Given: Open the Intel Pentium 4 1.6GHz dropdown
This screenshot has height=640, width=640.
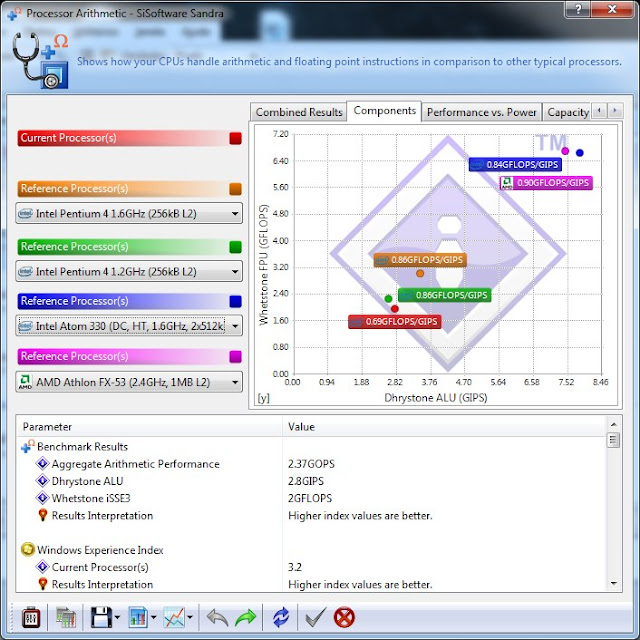Looking at the screenshot, I should coord(129,213).
